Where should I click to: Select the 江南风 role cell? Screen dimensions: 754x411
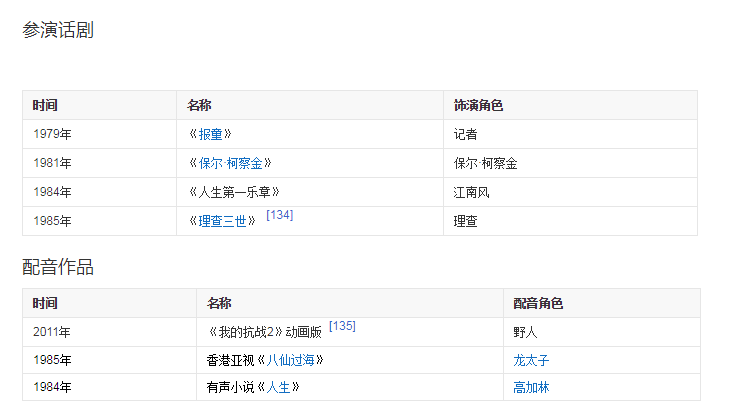coord(472,192)
